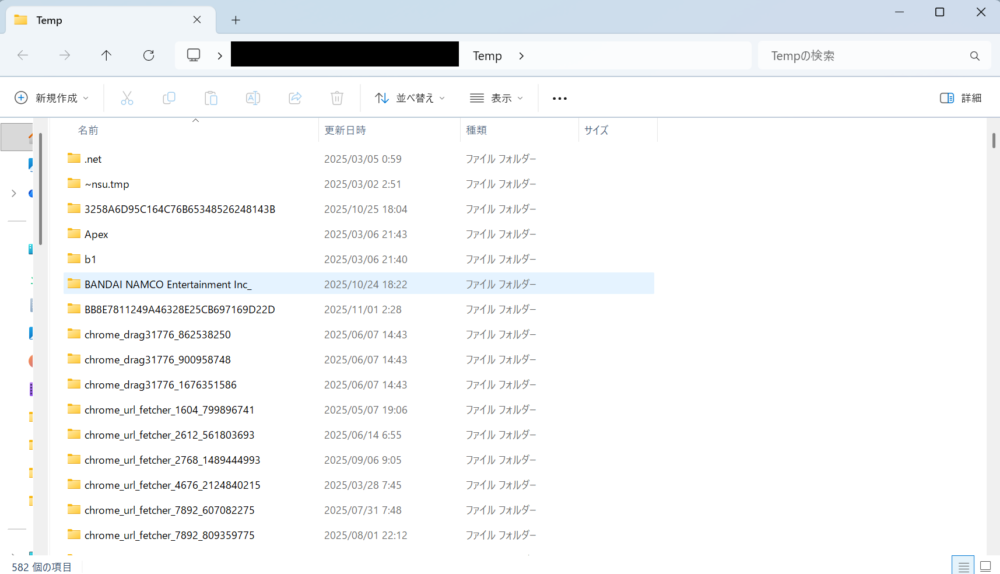1000x574 pixels.
Task: Add a new tab with plus button
Action: pos(236,20)
